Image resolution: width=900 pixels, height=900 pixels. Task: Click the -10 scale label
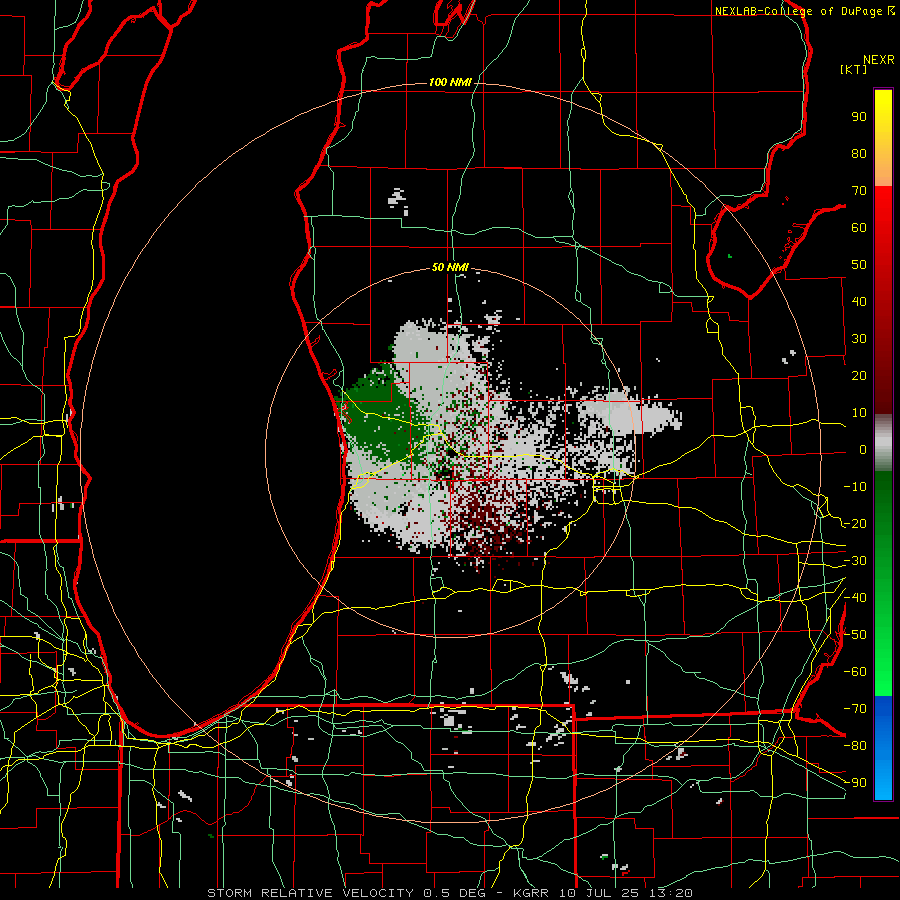point(855,487)
